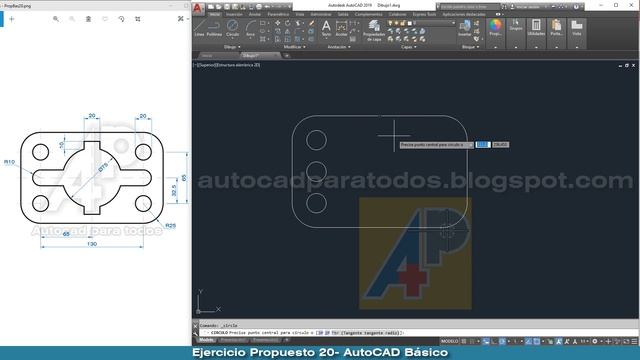Open the Portapapeles panel
Viewport: 640px width, 360px height.
click(556, 28)
